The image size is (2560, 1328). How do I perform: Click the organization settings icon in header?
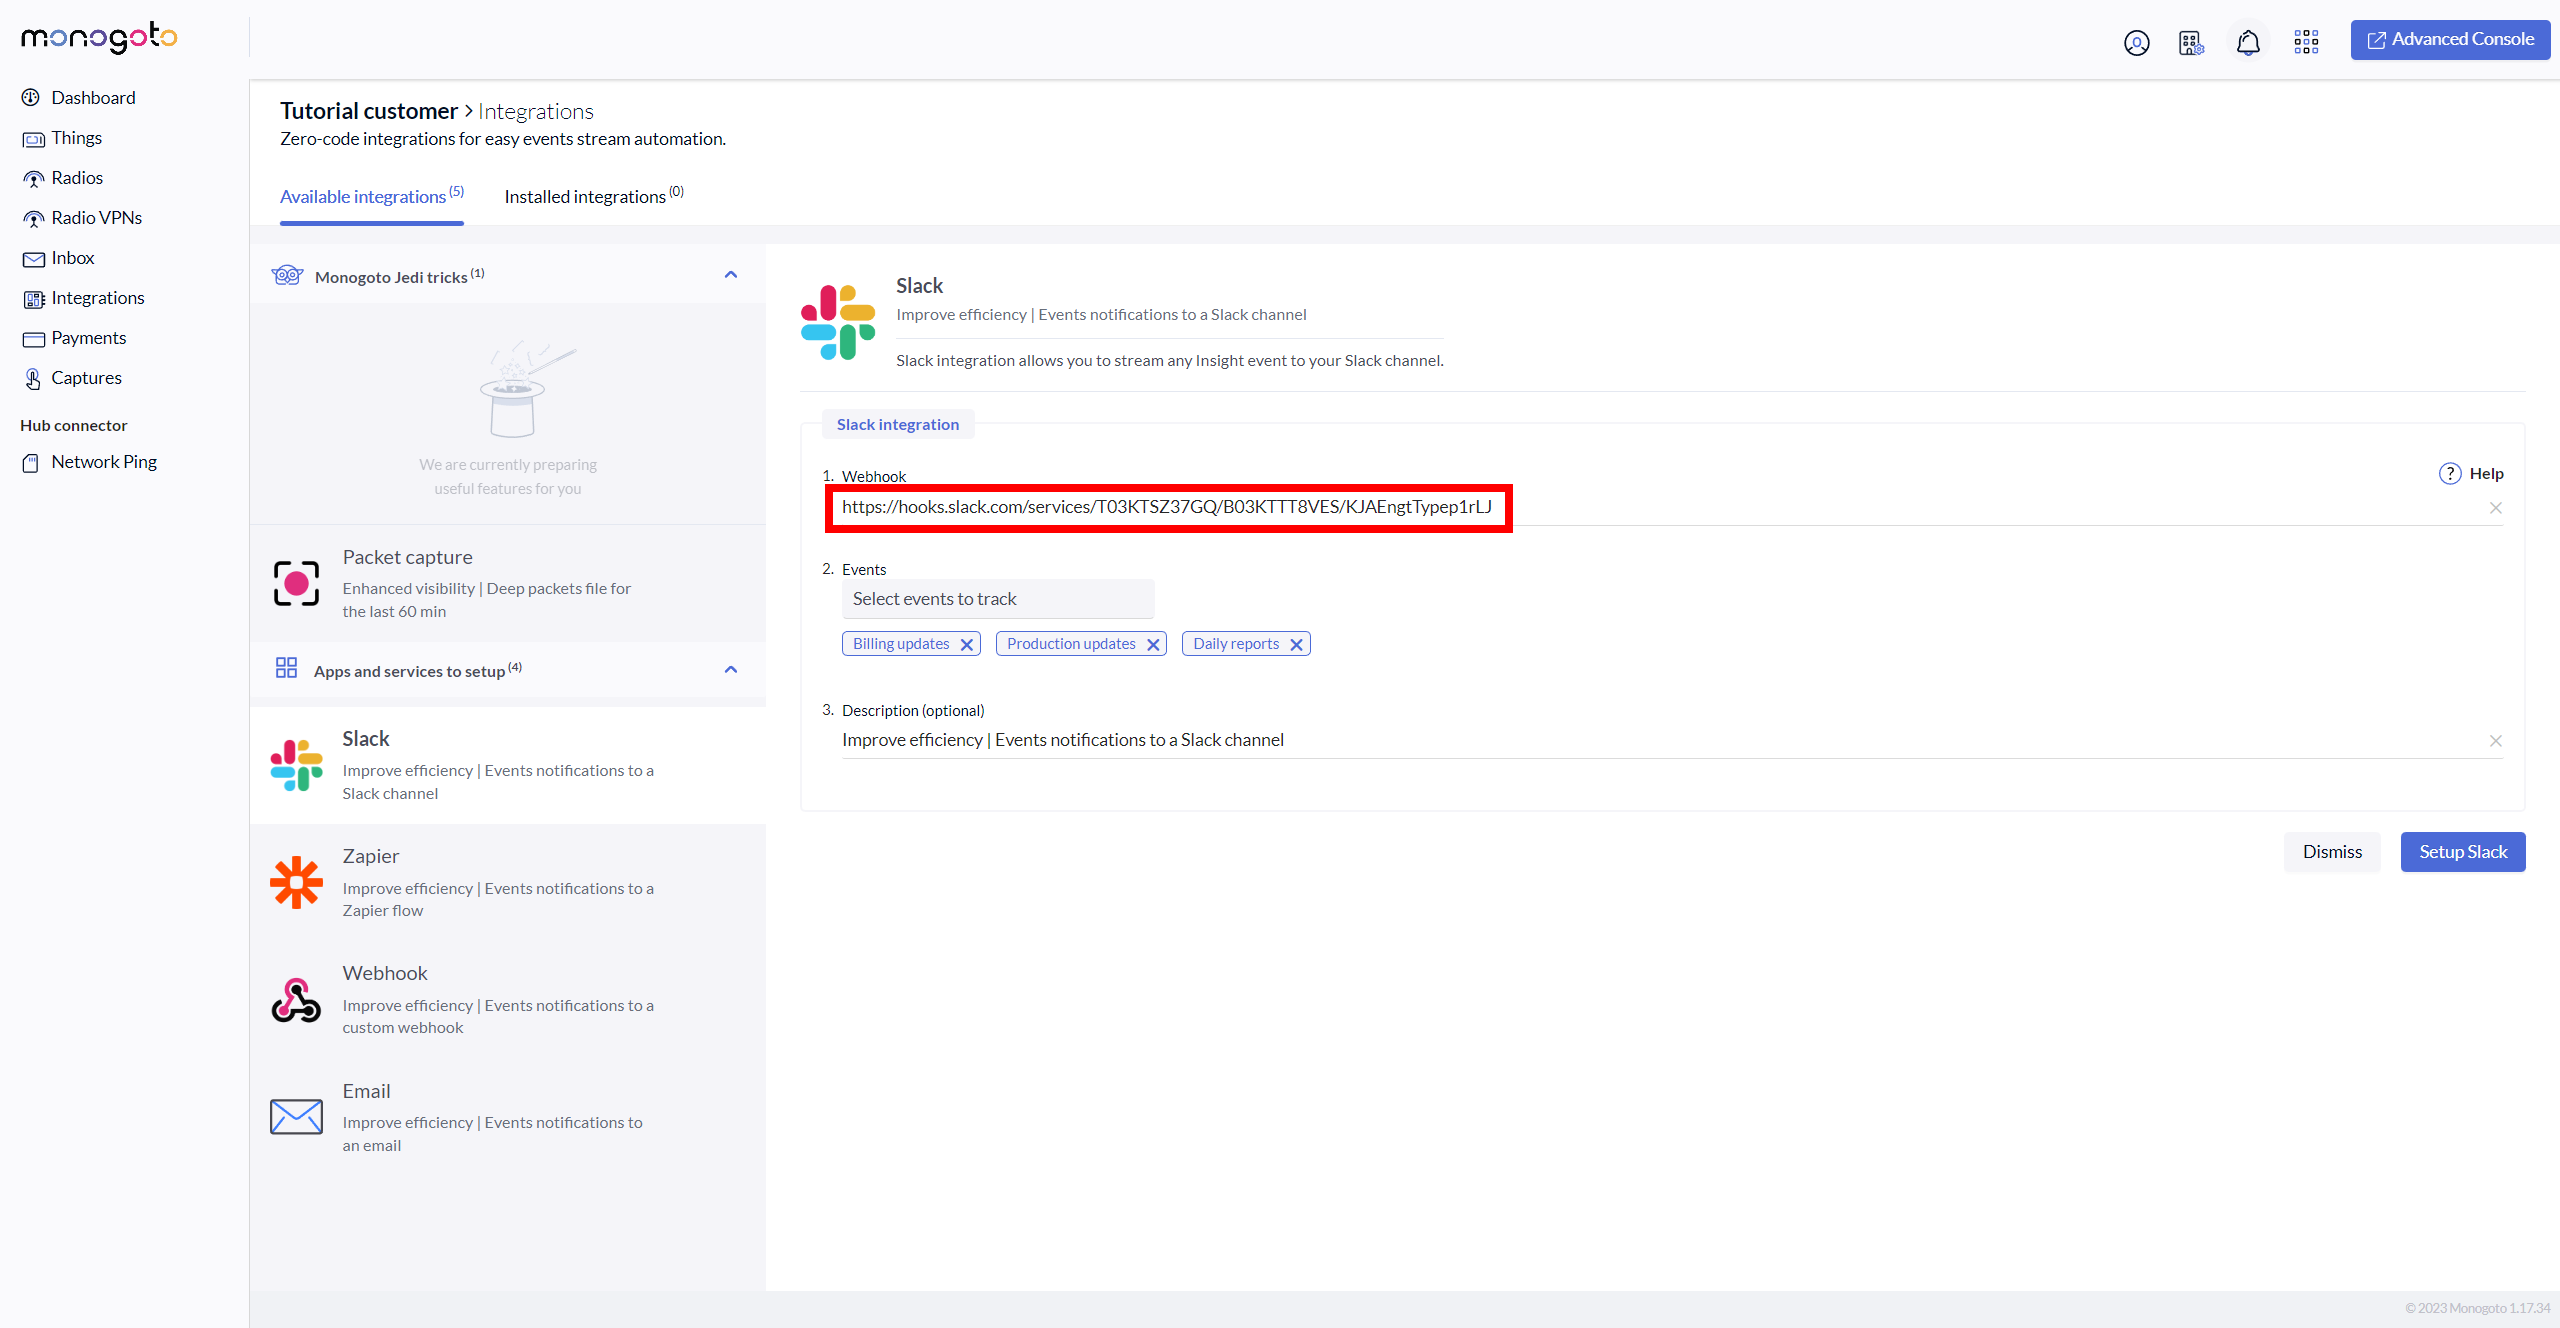point(2191,42)
